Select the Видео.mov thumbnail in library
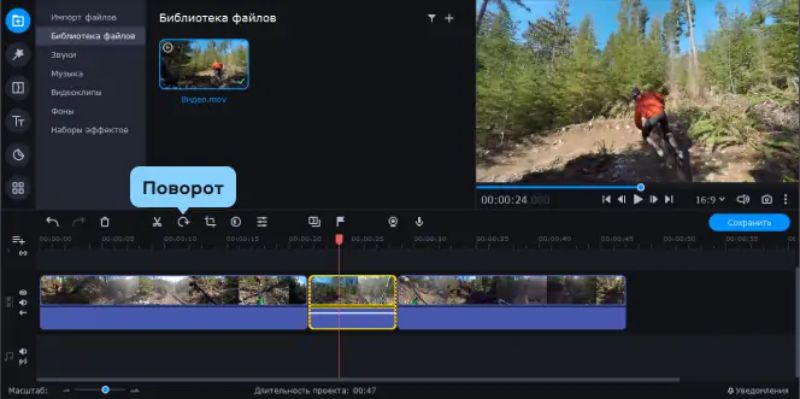The width and height of the screenshot is (800, 399). pos(204,64)
